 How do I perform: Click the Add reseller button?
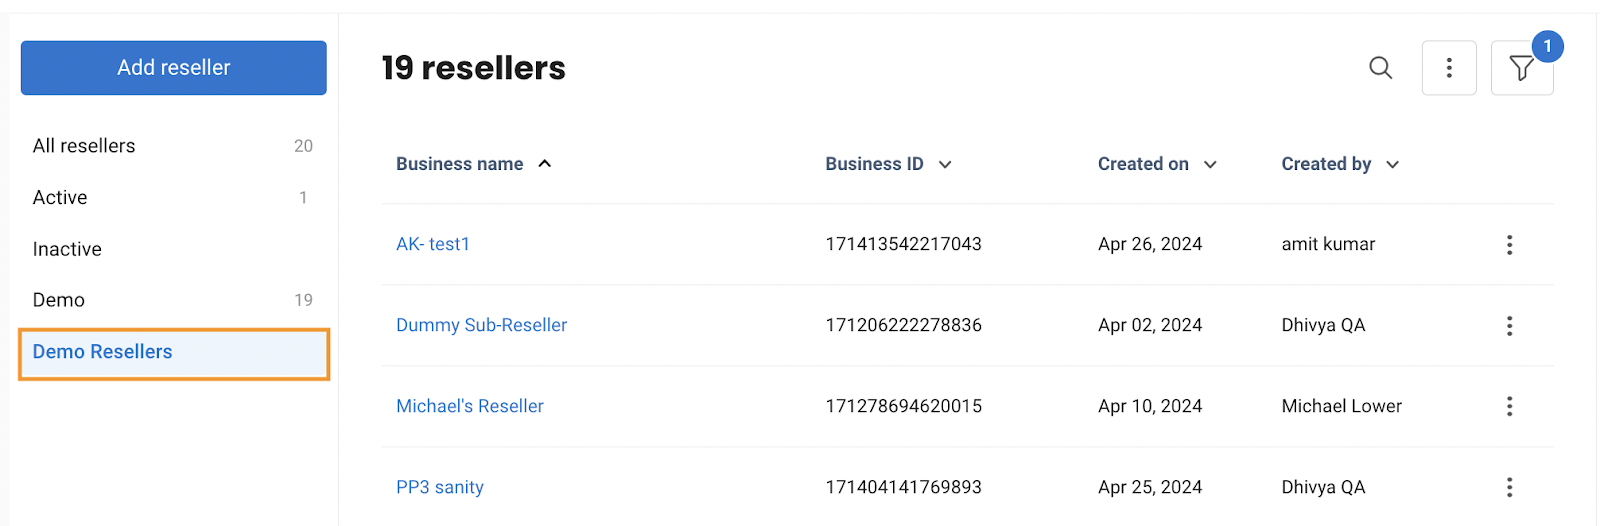click(x=174, y=68)
